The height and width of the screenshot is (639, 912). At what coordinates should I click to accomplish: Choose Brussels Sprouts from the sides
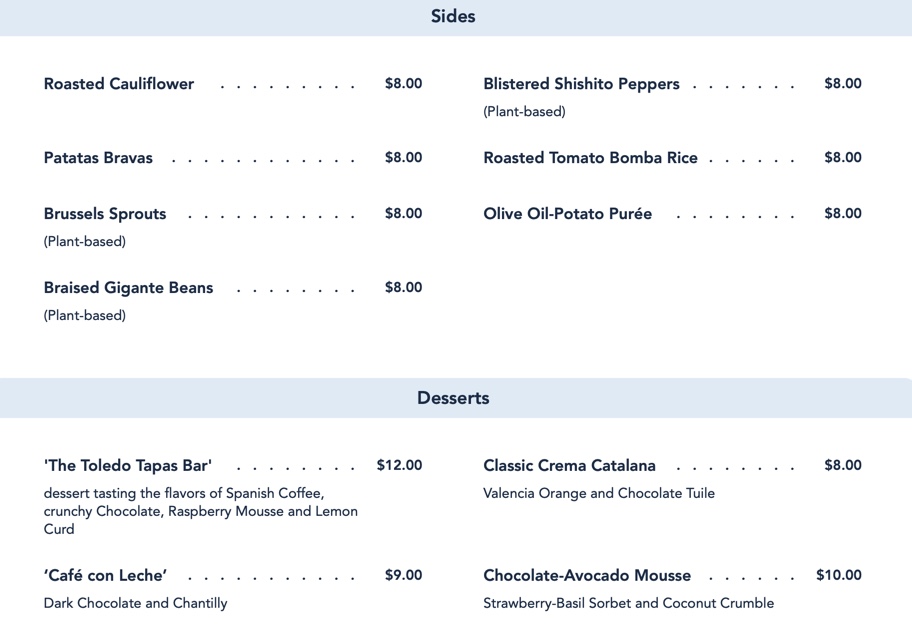tap(105, 214)
